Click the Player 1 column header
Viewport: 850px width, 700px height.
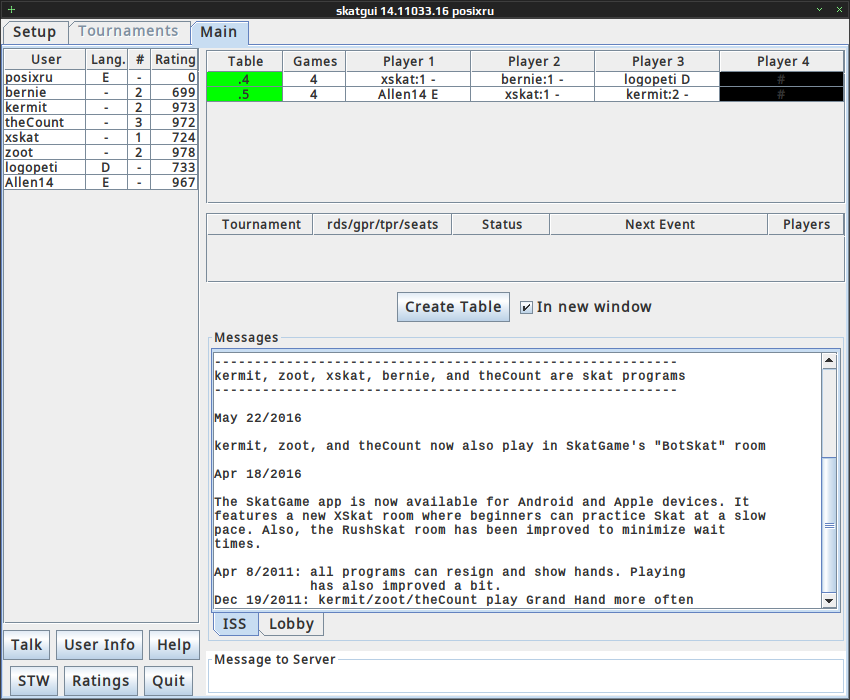pos(408,61)
